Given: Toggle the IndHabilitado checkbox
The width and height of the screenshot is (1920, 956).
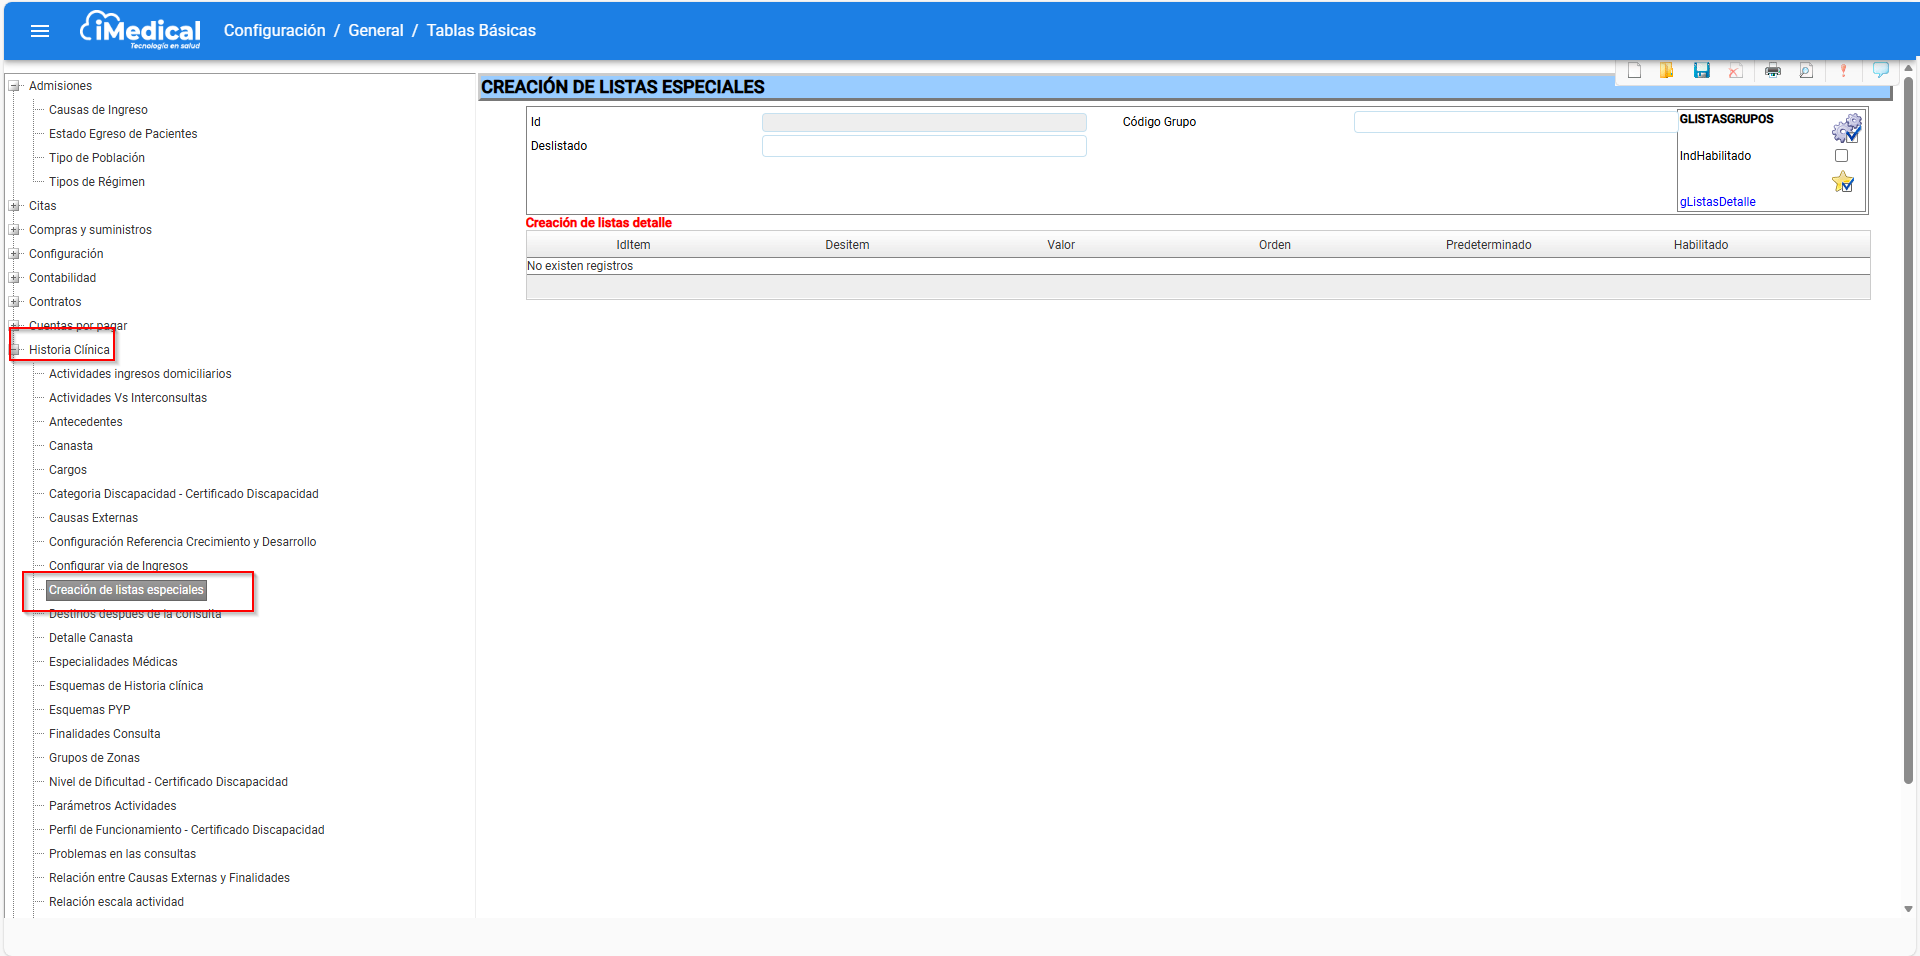Looking at the screenshot, I should pos(1841,156).
